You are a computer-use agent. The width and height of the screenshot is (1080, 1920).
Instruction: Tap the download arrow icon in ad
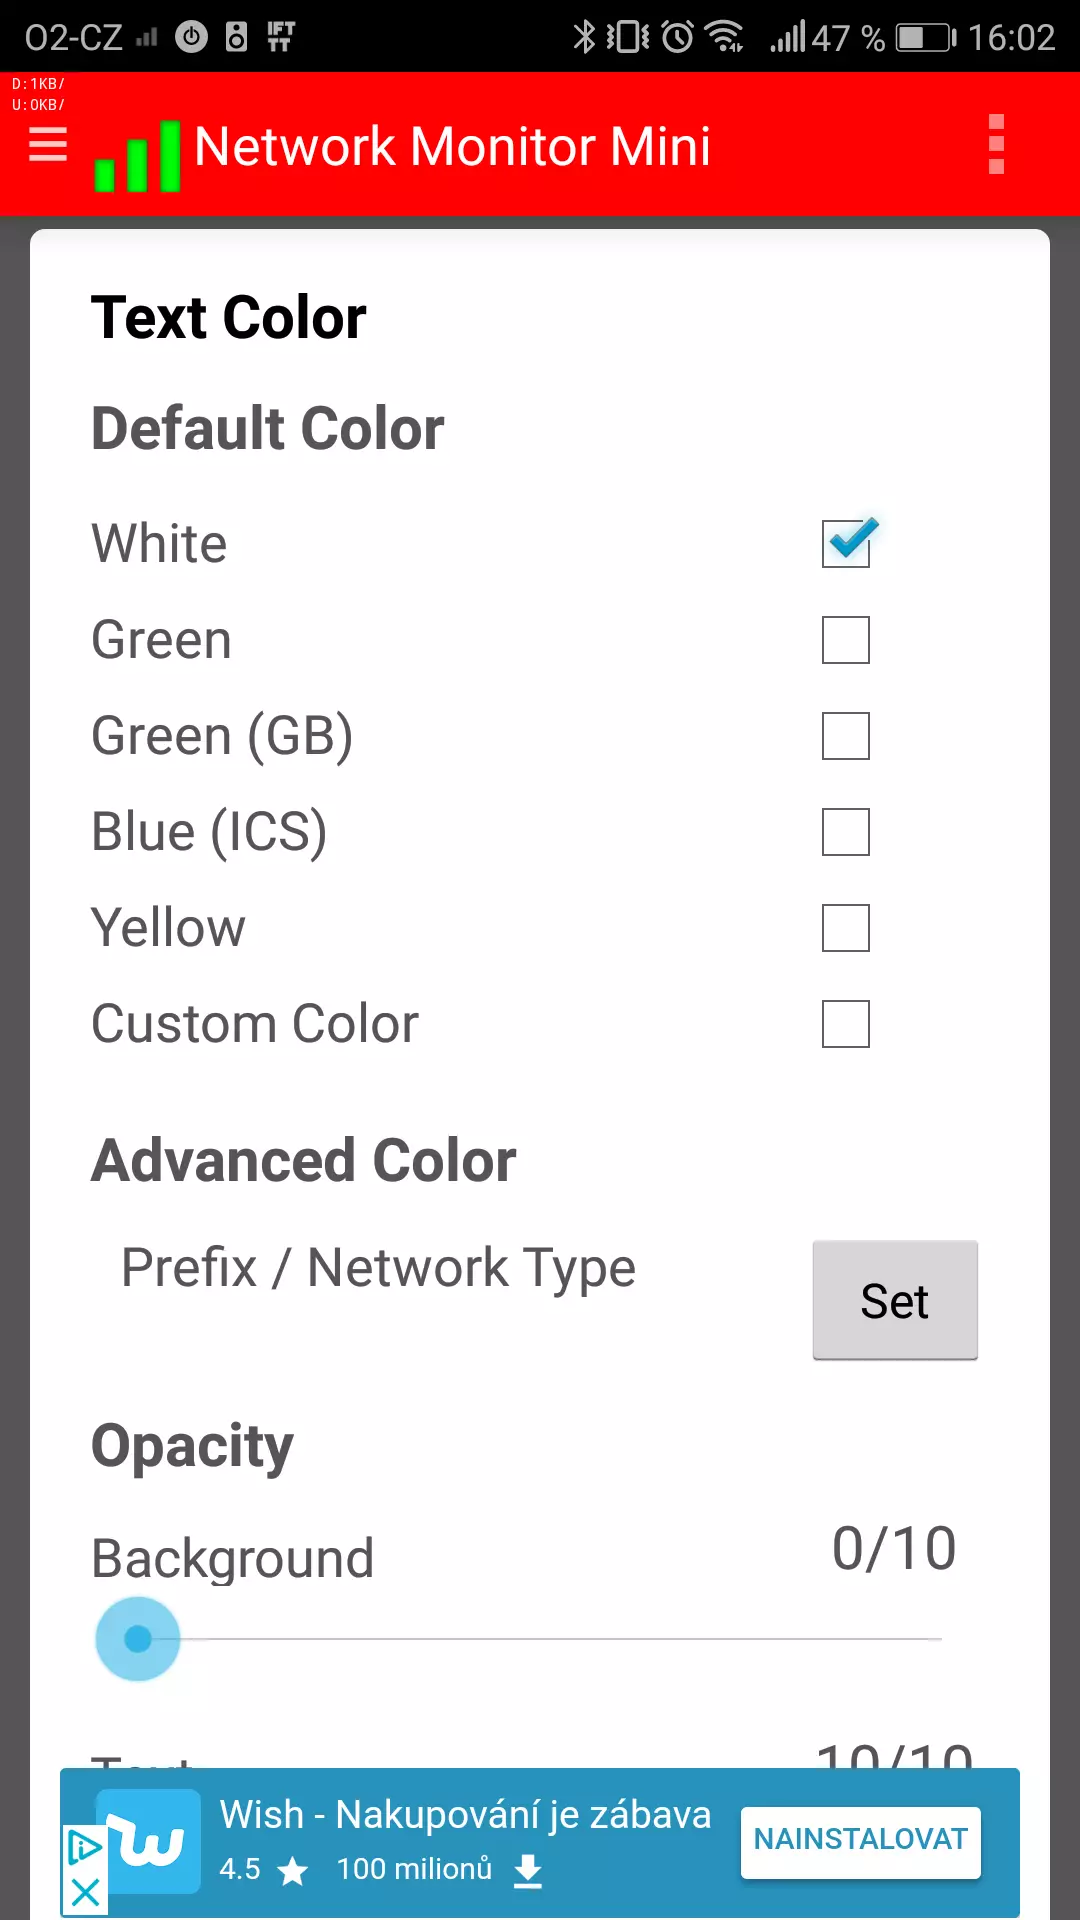(528, 1870)
